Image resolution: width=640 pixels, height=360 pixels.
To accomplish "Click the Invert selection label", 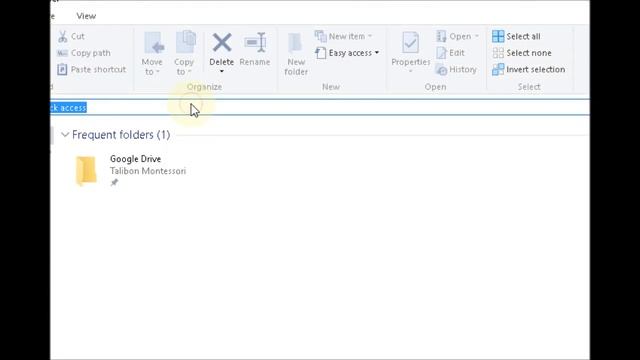I will 536,69.
